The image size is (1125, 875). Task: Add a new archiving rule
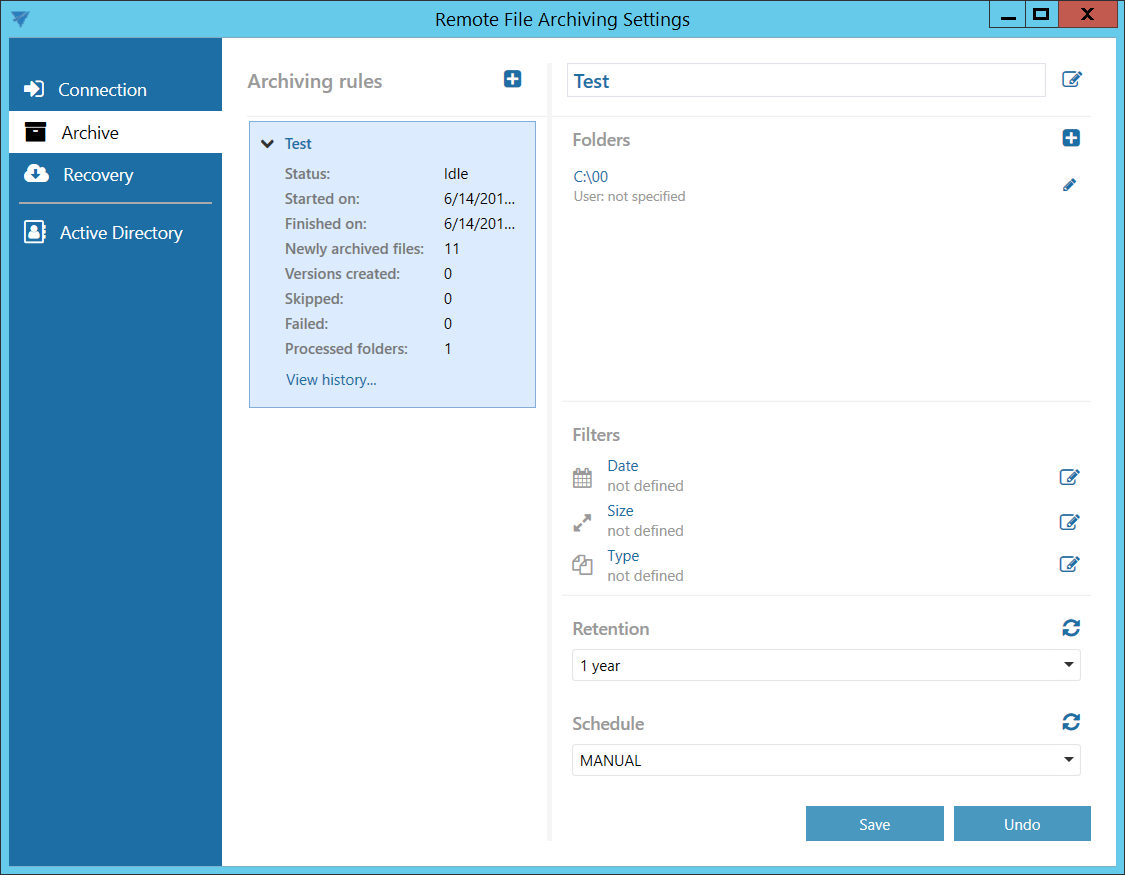(512, 79)
